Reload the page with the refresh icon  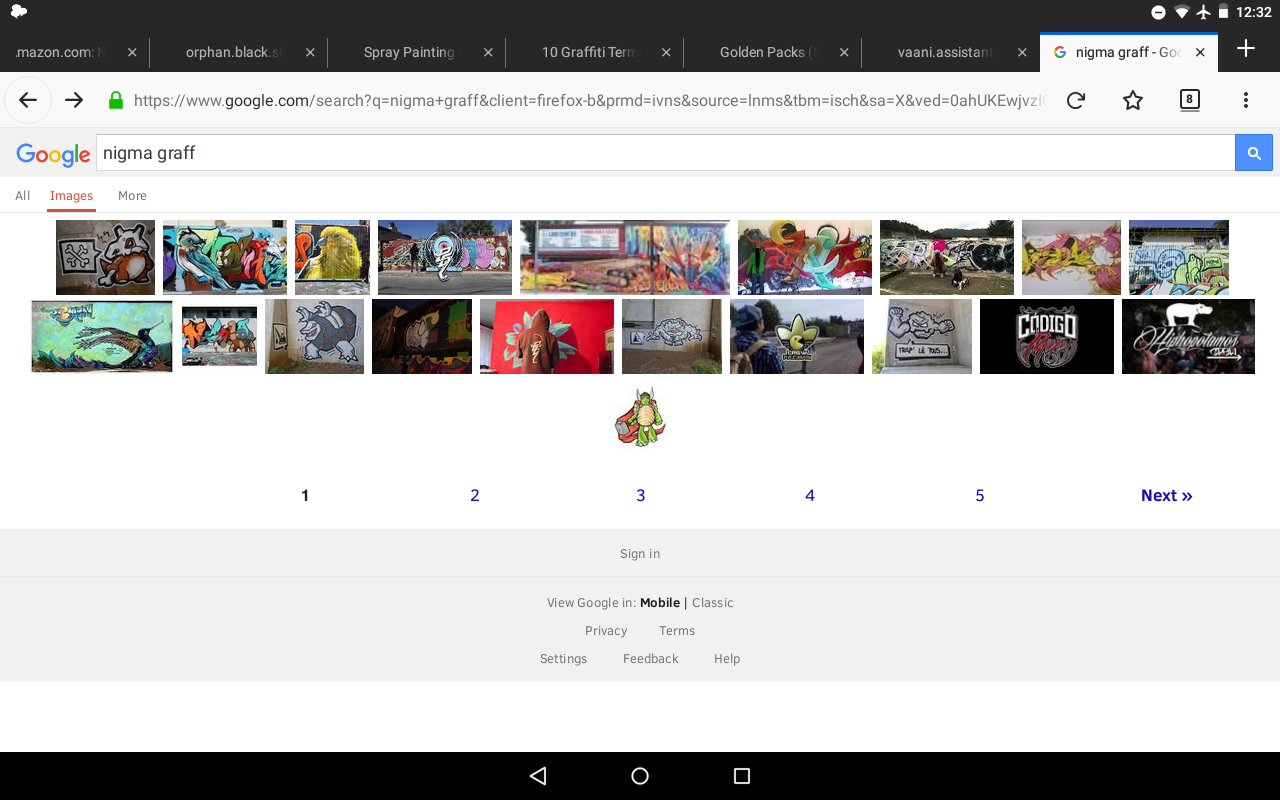1076,100
